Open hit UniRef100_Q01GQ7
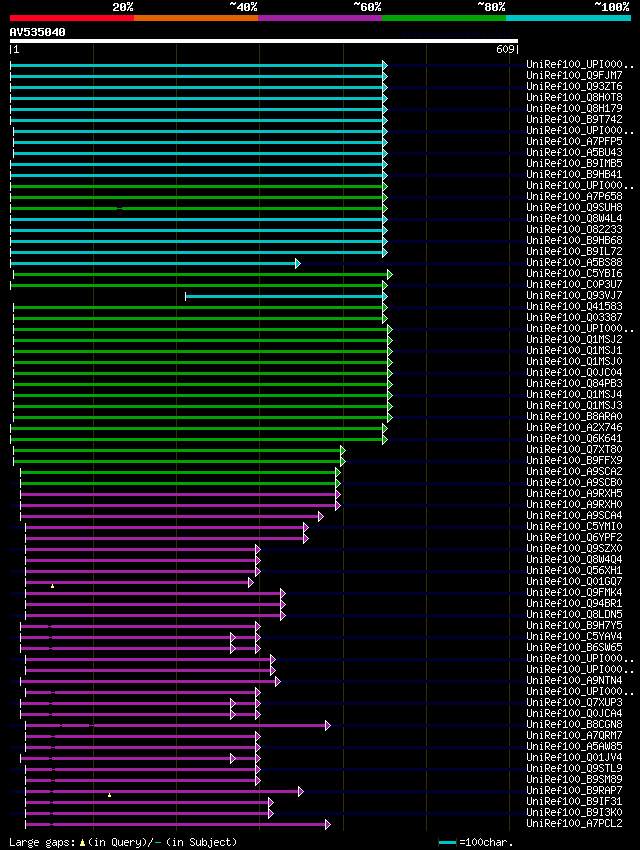This screenshot has width=640, height=850. click(574, 581)
